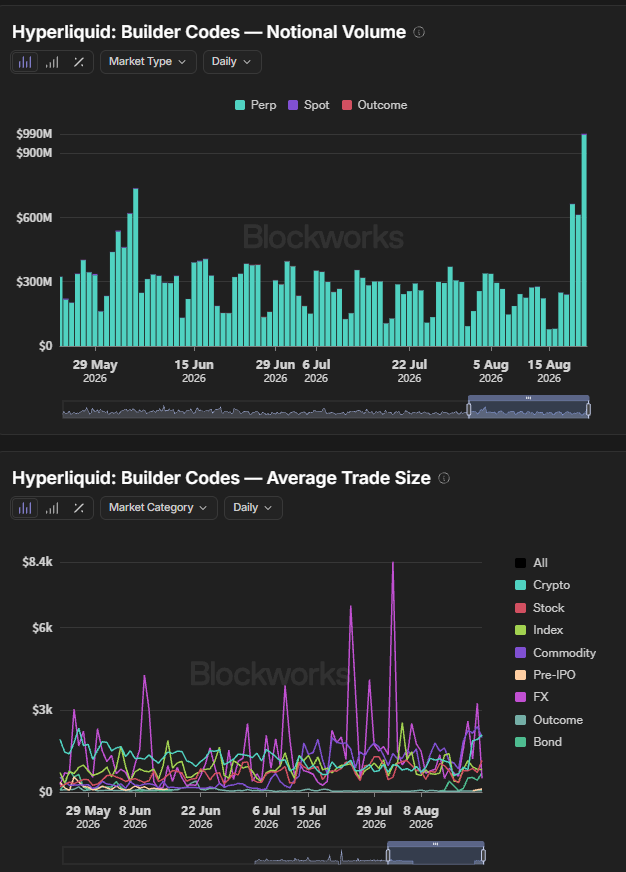
Task: Click the 29 Jul 2026 axis label
Action: [x=374, y=817]
